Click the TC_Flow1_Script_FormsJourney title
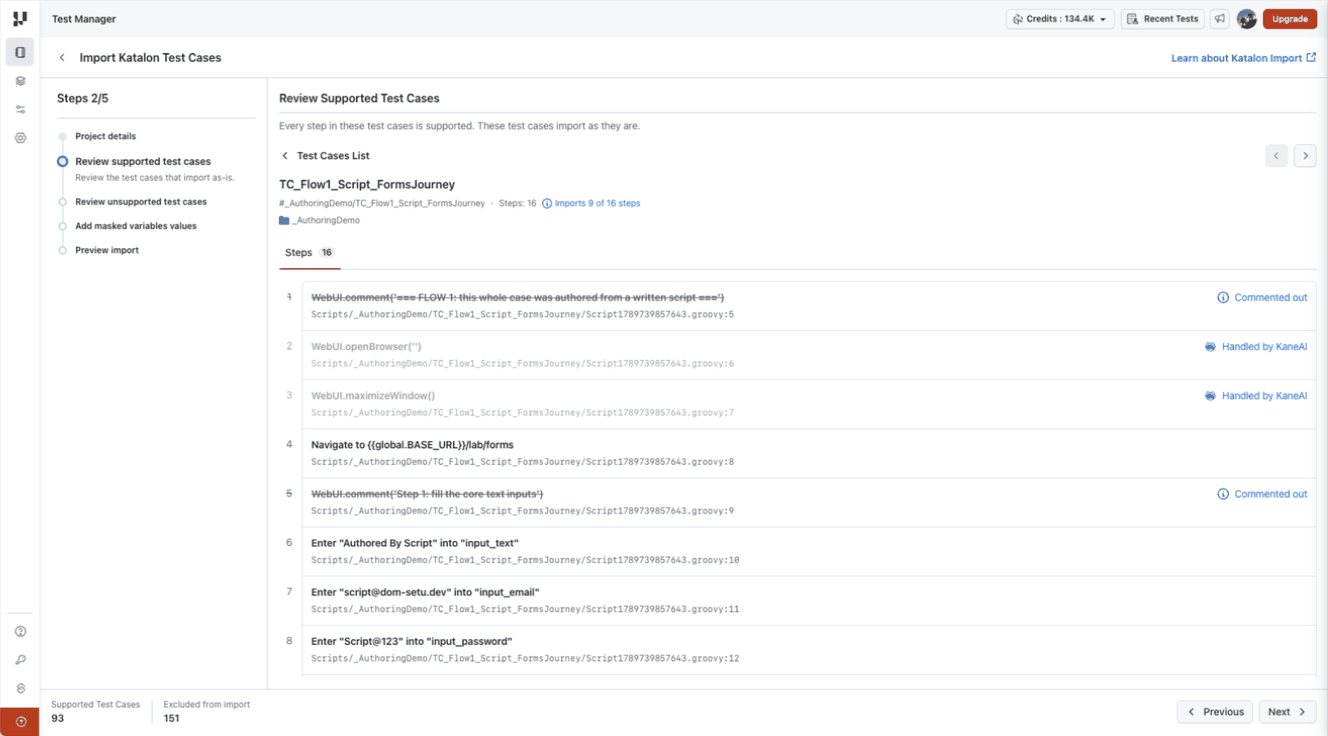This screenshot has height=736, width=1328. [x=367, y=184]
